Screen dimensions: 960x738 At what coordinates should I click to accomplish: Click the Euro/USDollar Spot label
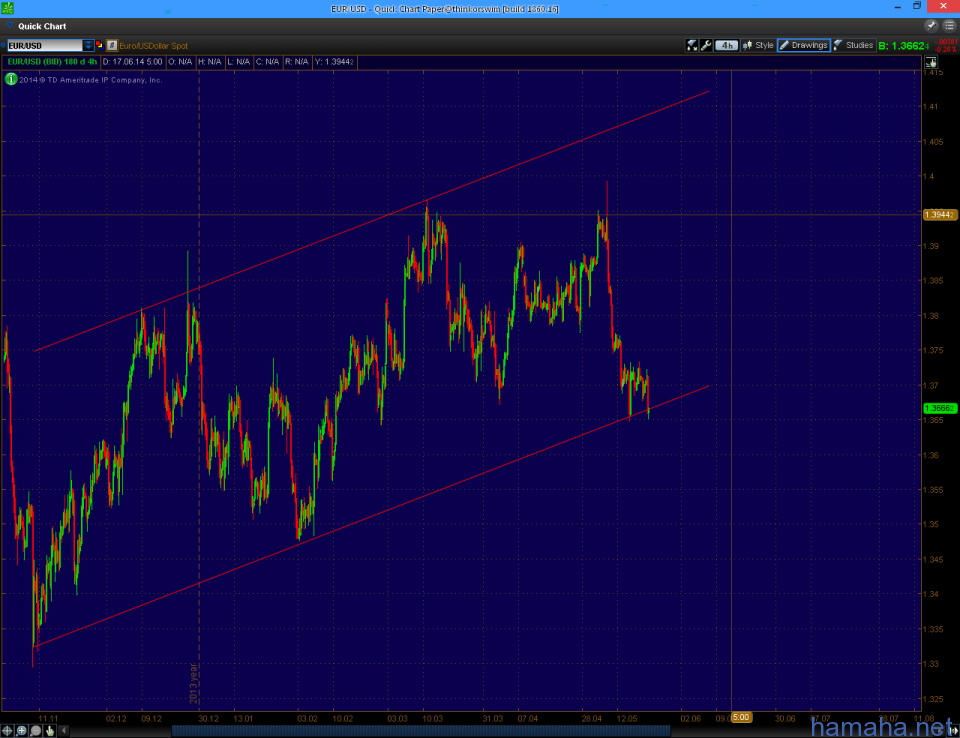(153, 46)
